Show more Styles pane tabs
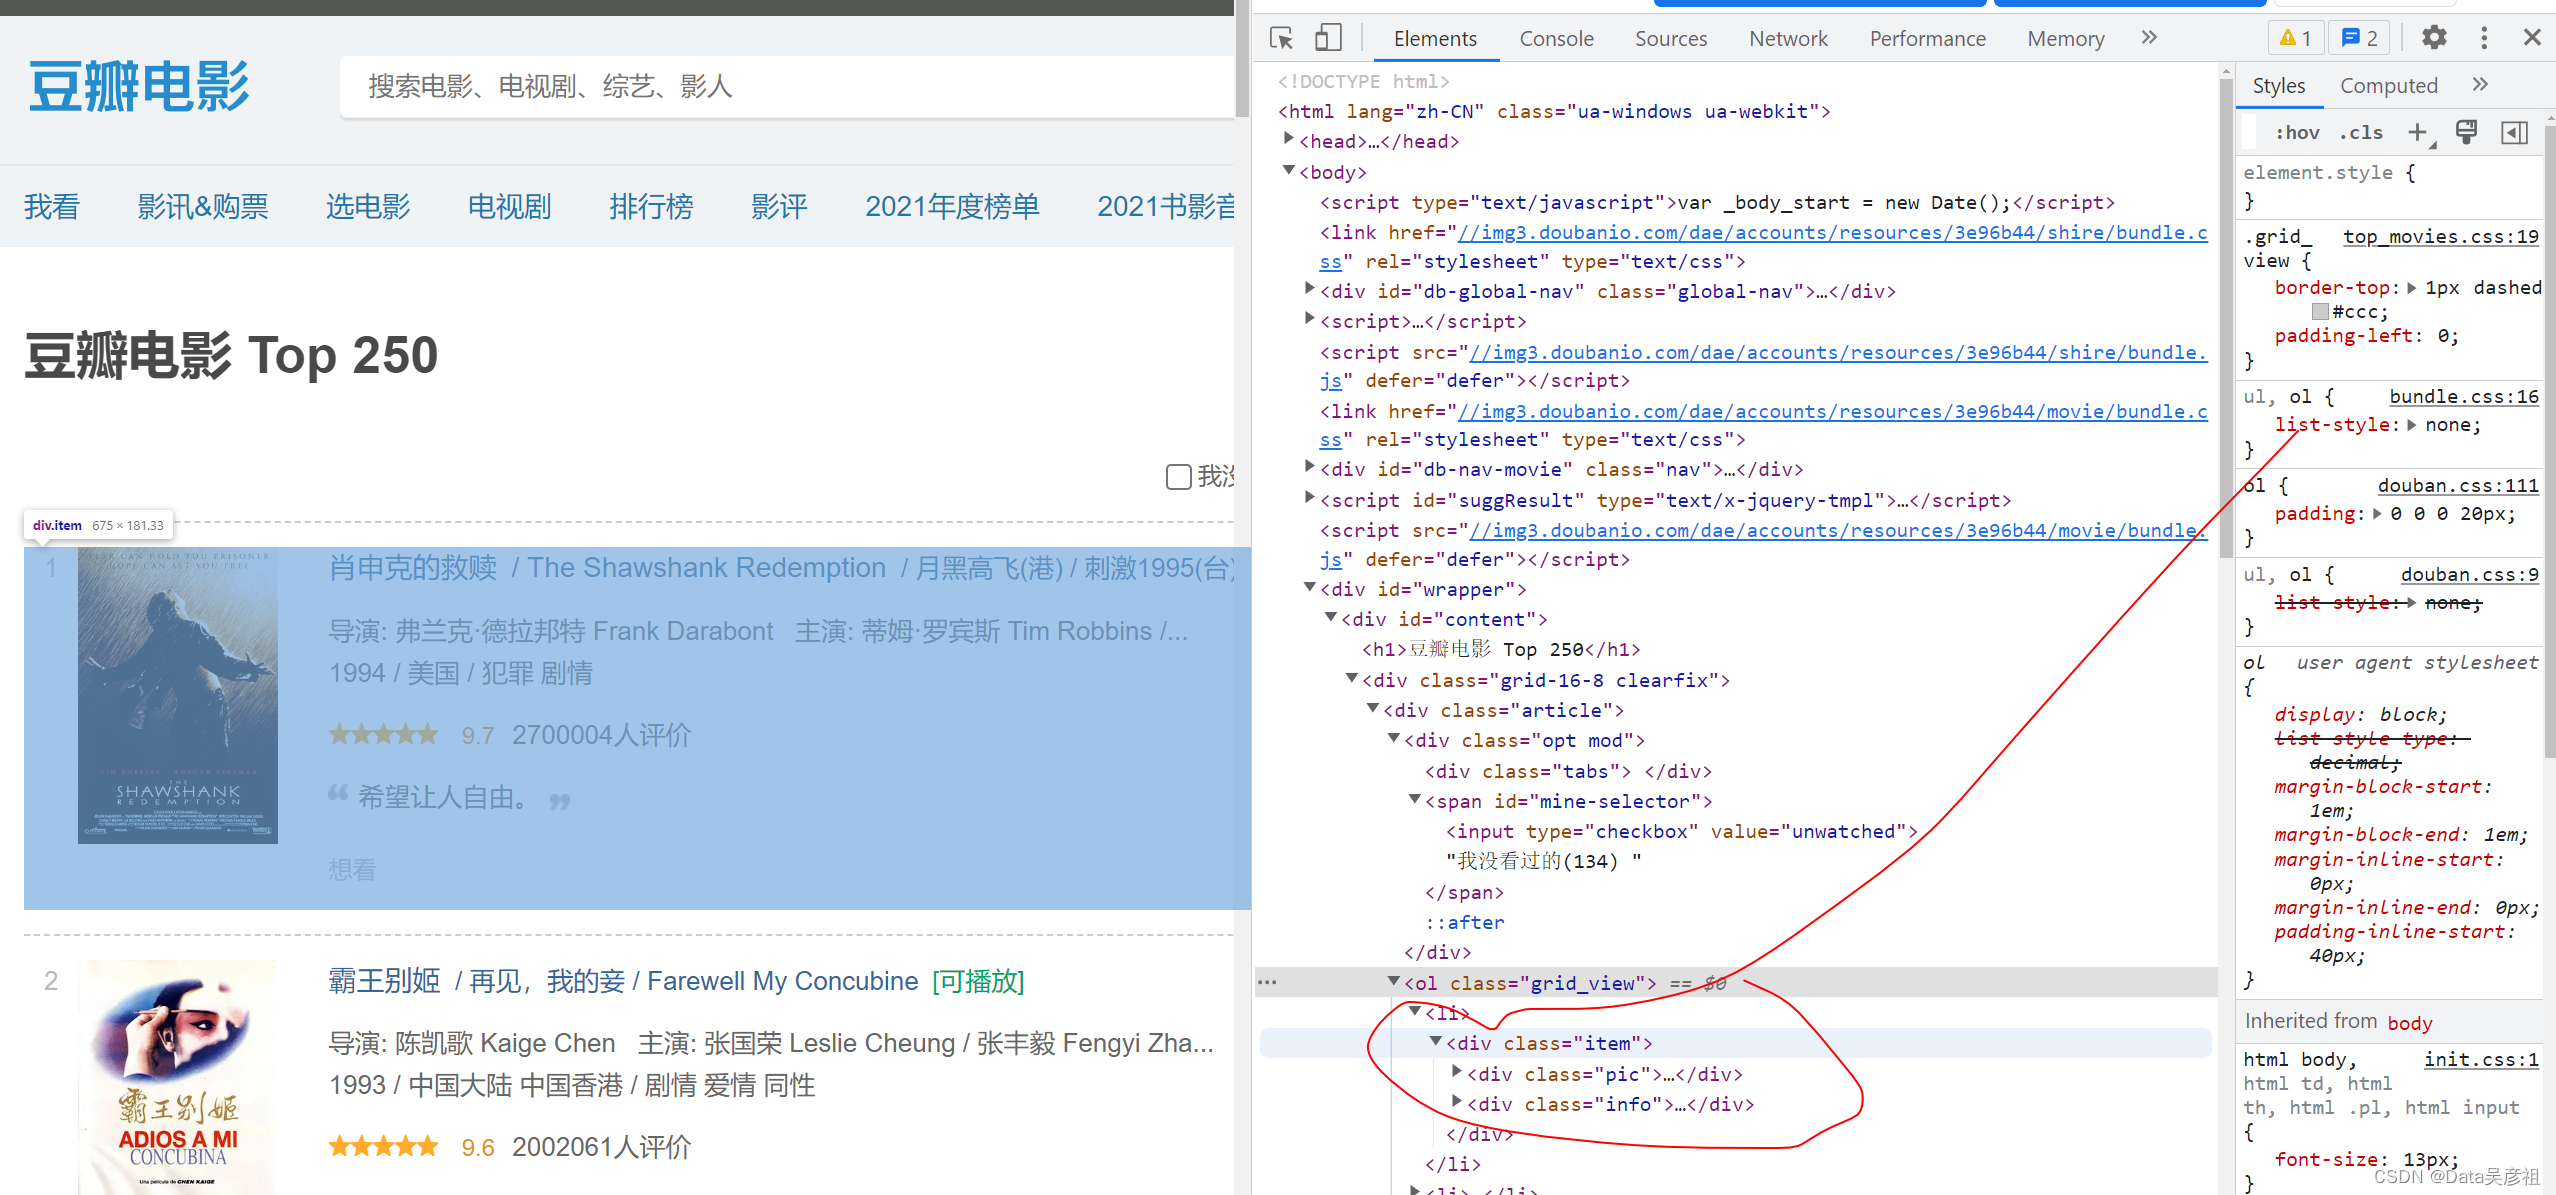Viewport: 2556px width, 1195px height. pyautogui.click(x=2480, y=85)
